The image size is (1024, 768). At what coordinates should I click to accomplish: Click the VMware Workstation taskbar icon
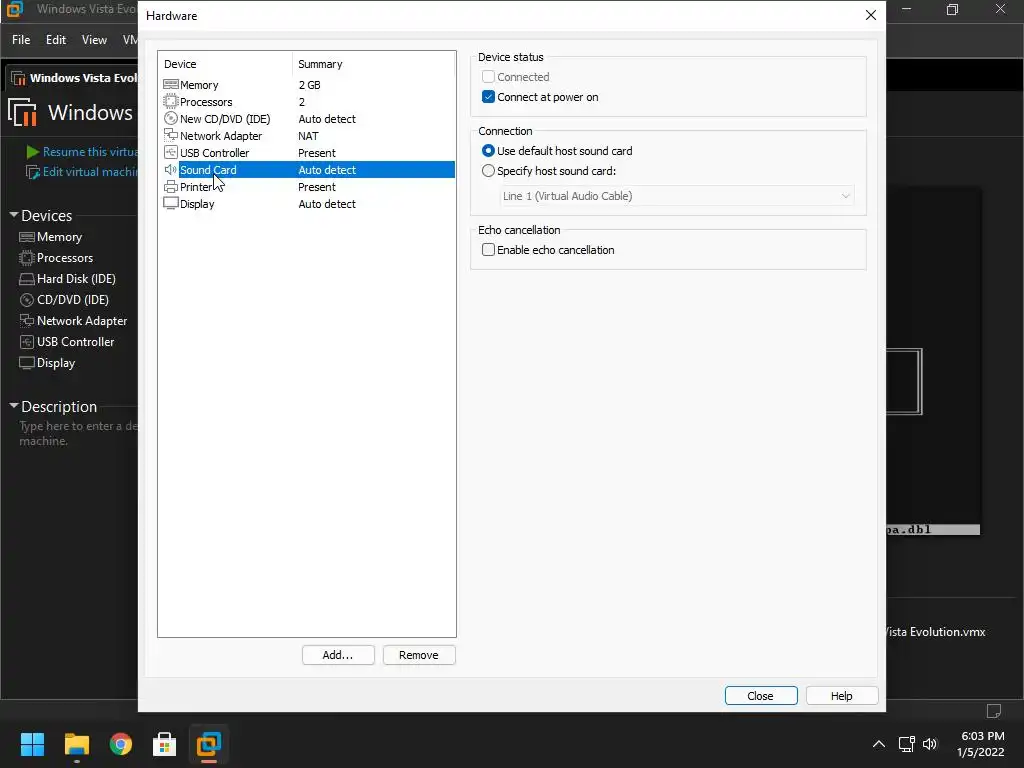click(209, 744)
